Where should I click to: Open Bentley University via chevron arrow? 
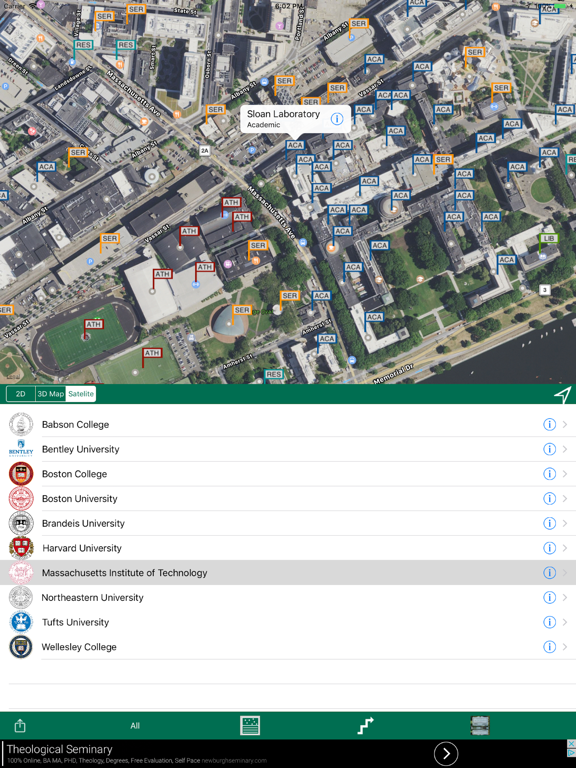pyautogui.click(x=565, y=449)
